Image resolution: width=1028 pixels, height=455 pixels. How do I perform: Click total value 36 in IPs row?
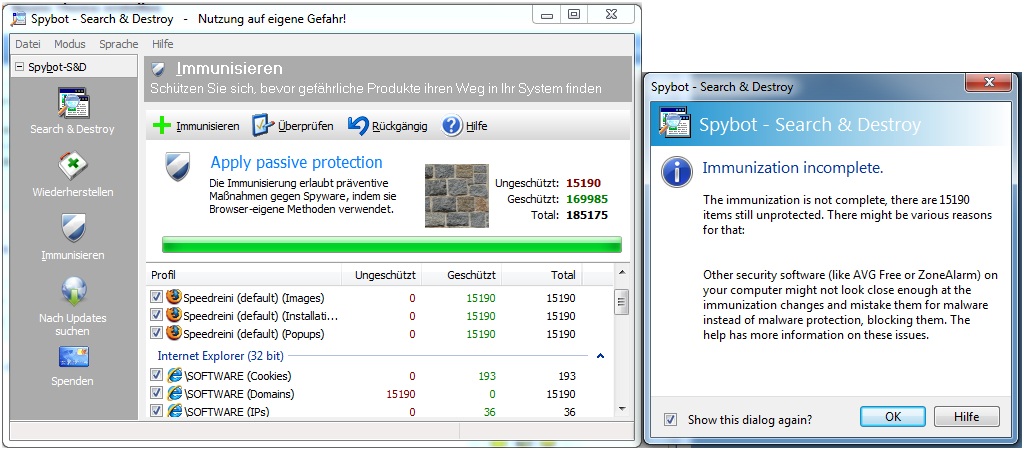[x=569, y=412]
